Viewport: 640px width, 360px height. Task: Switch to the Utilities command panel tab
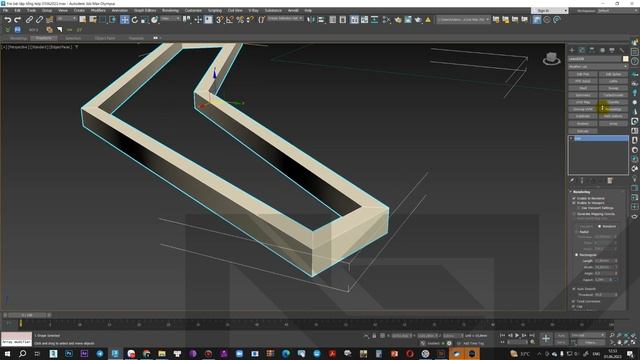tap(622, 50)
